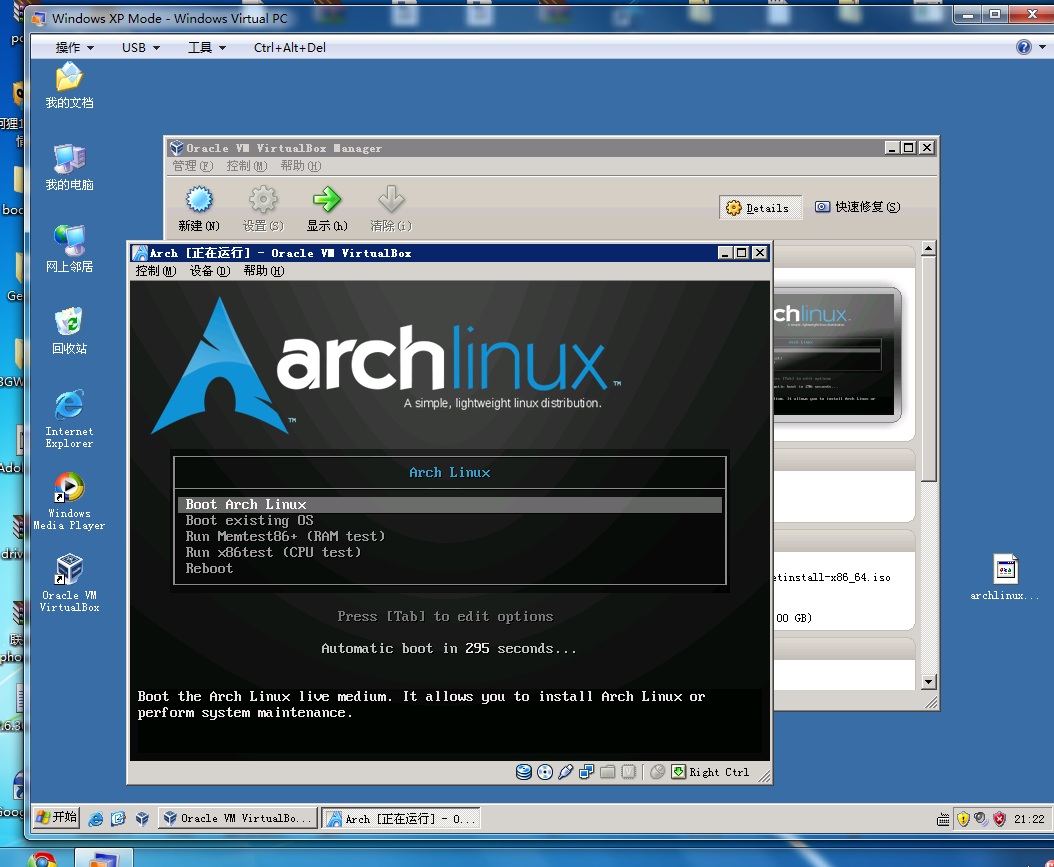The image size is (1054, 867).
Task: Select the 'Run Memtest86+ (RAM test)' entry
Action: click(x=450, y=536)
